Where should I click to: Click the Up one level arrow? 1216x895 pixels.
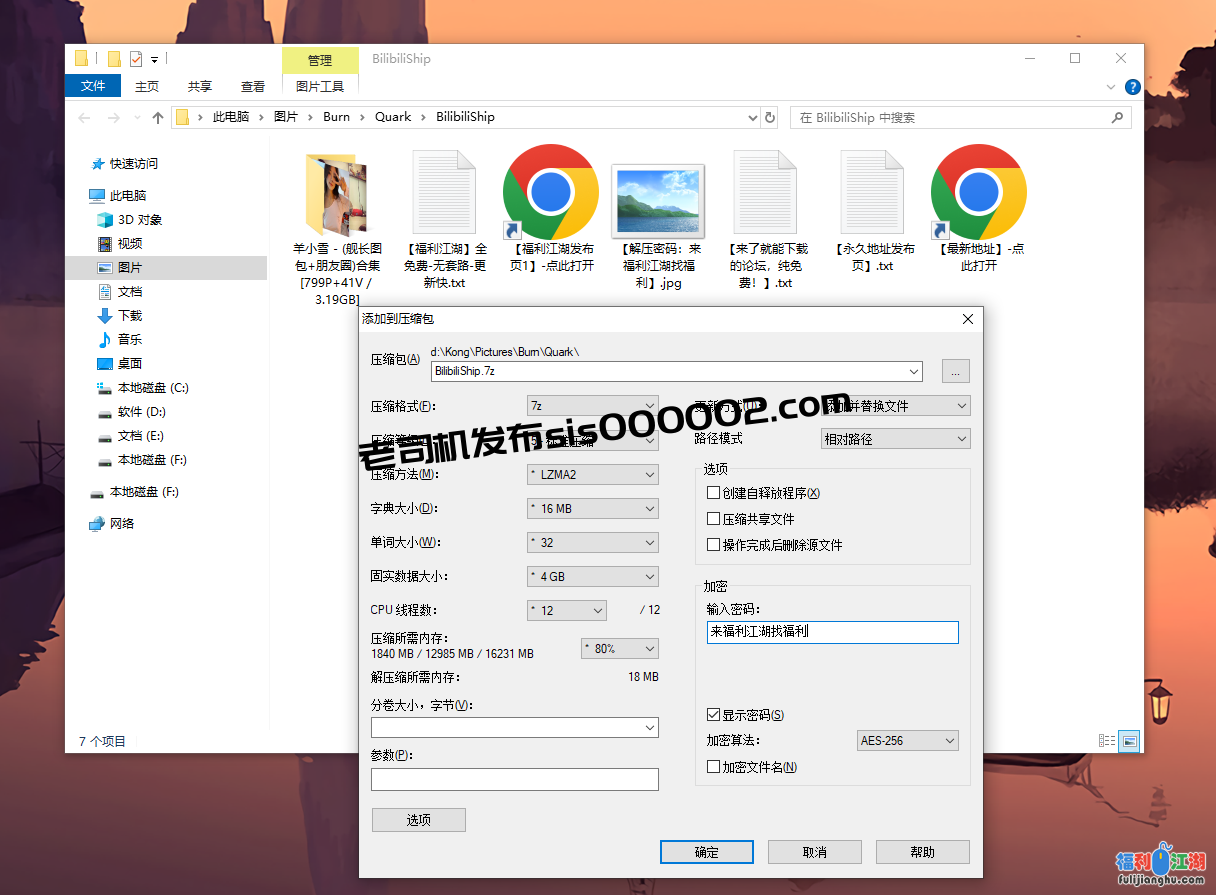click(x=157, y=117)
